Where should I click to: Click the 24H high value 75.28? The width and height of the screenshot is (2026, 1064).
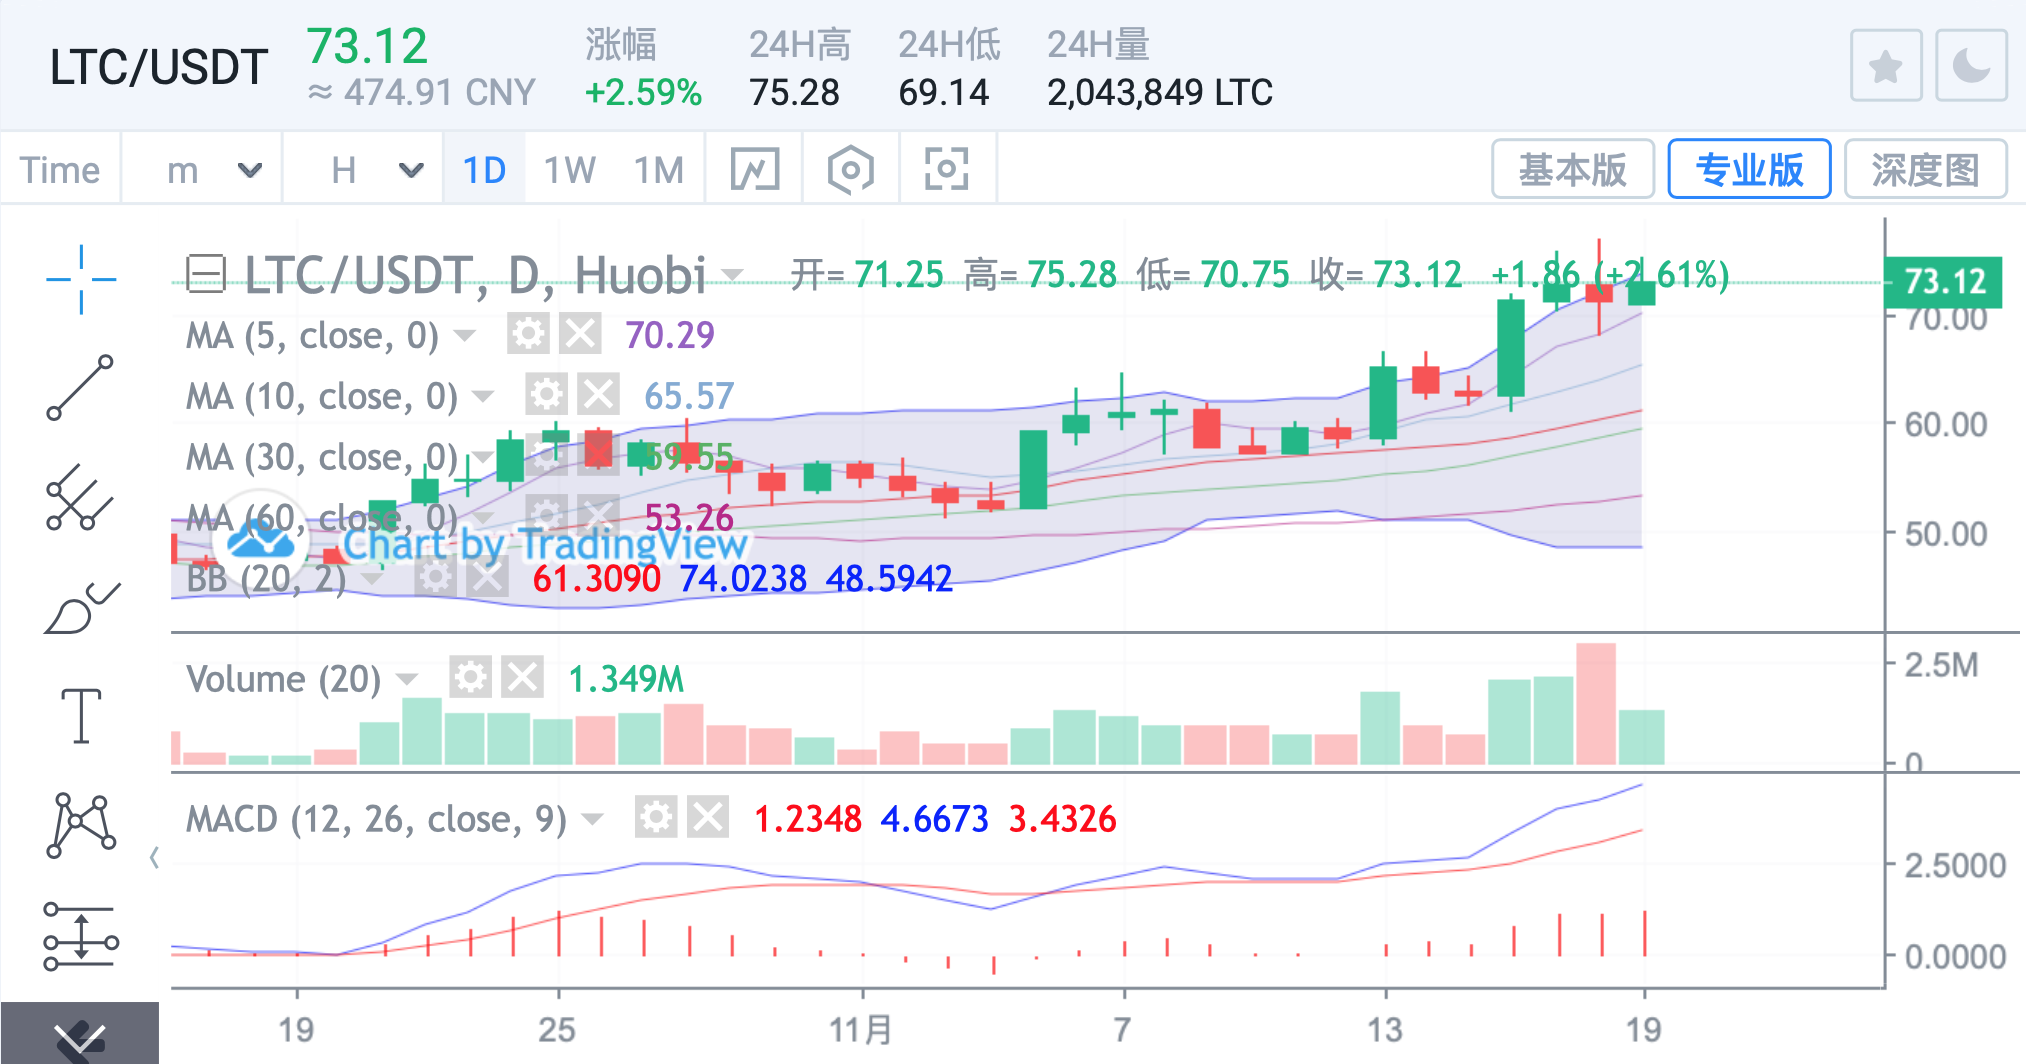795,92
